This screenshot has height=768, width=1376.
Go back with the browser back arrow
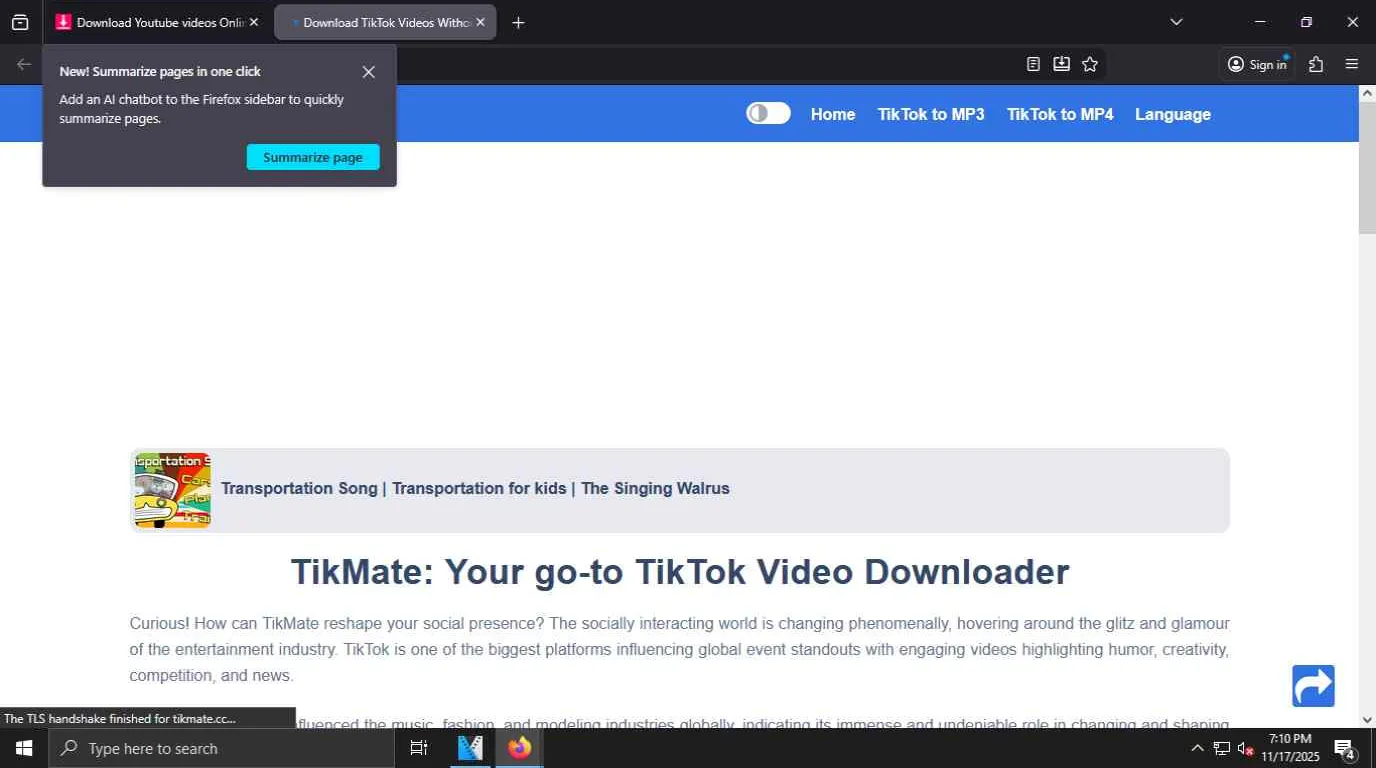pyautogui.click(x=24, y=64)
